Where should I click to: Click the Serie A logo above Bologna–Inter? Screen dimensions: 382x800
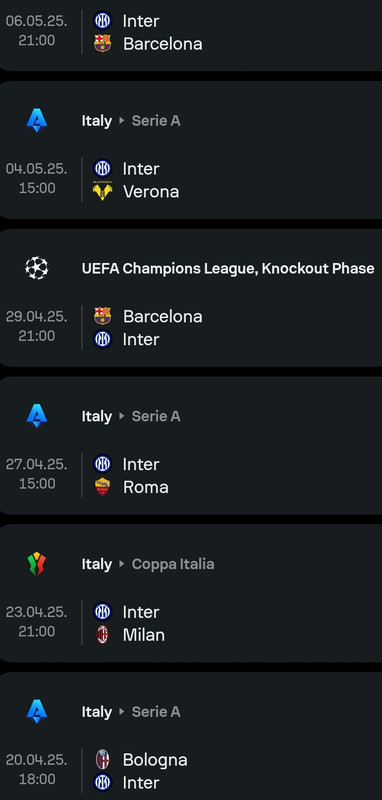37,712
